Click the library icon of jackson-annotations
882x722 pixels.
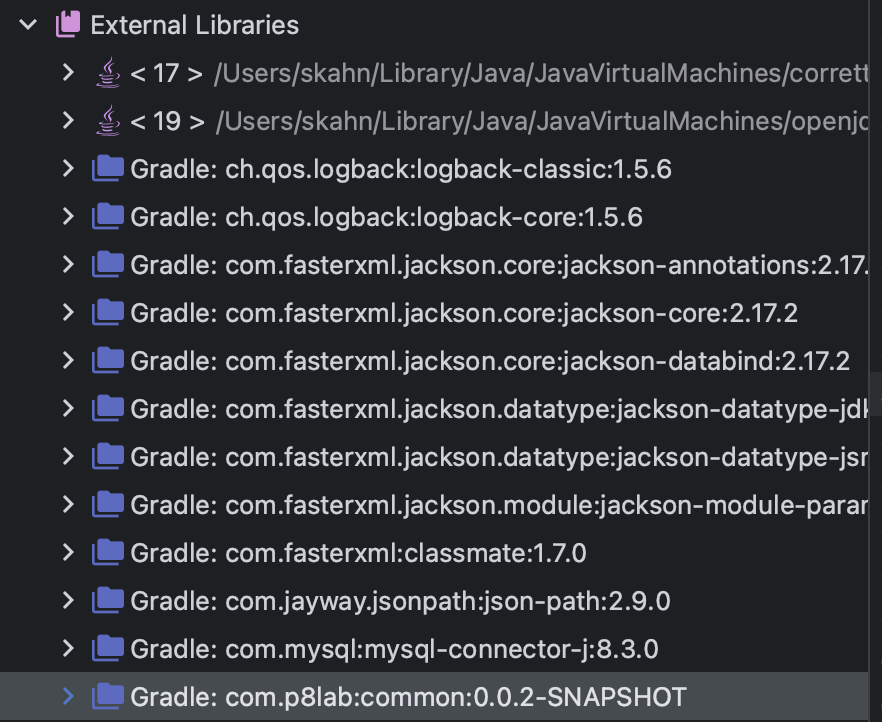tap(108, 264)
